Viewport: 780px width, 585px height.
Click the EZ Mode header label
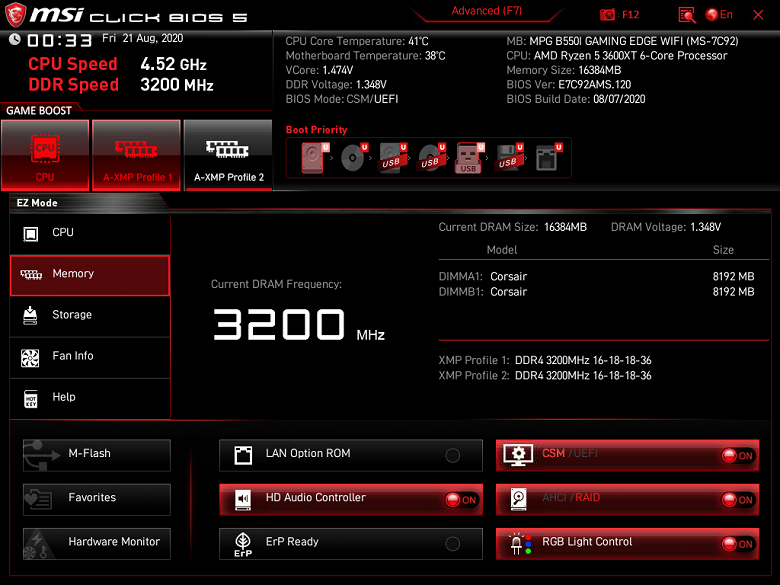[37, 203]
